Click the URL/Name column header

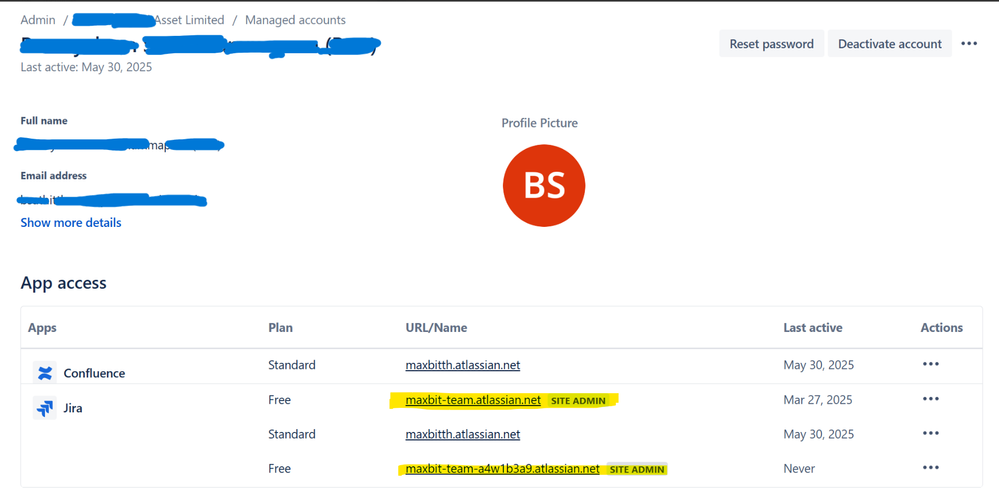(436, 328)
